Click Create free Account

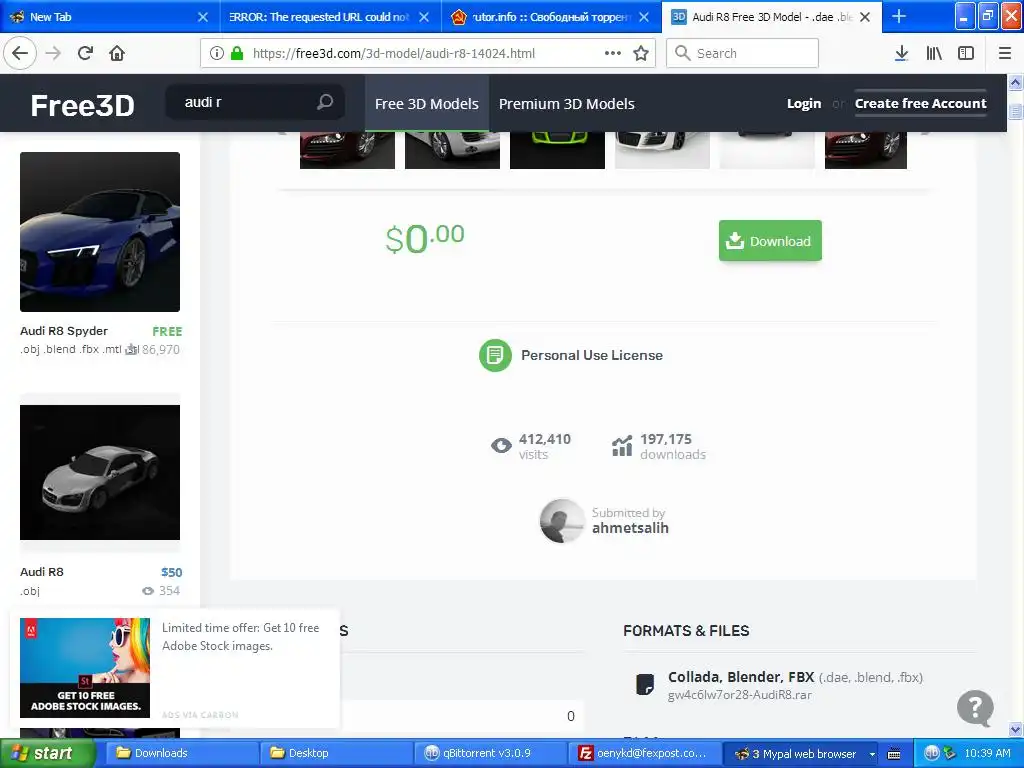(x=921, y=103)
